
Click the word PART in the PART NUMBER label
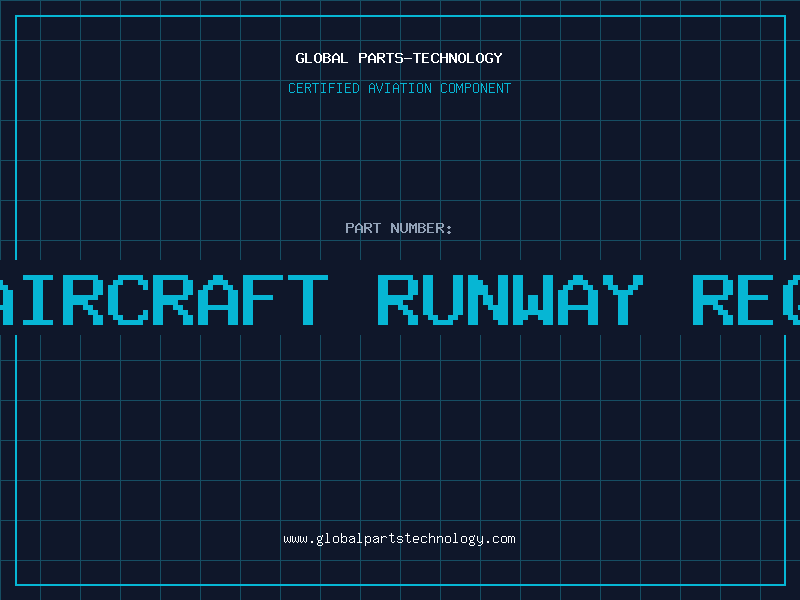[x=363, y=228]
